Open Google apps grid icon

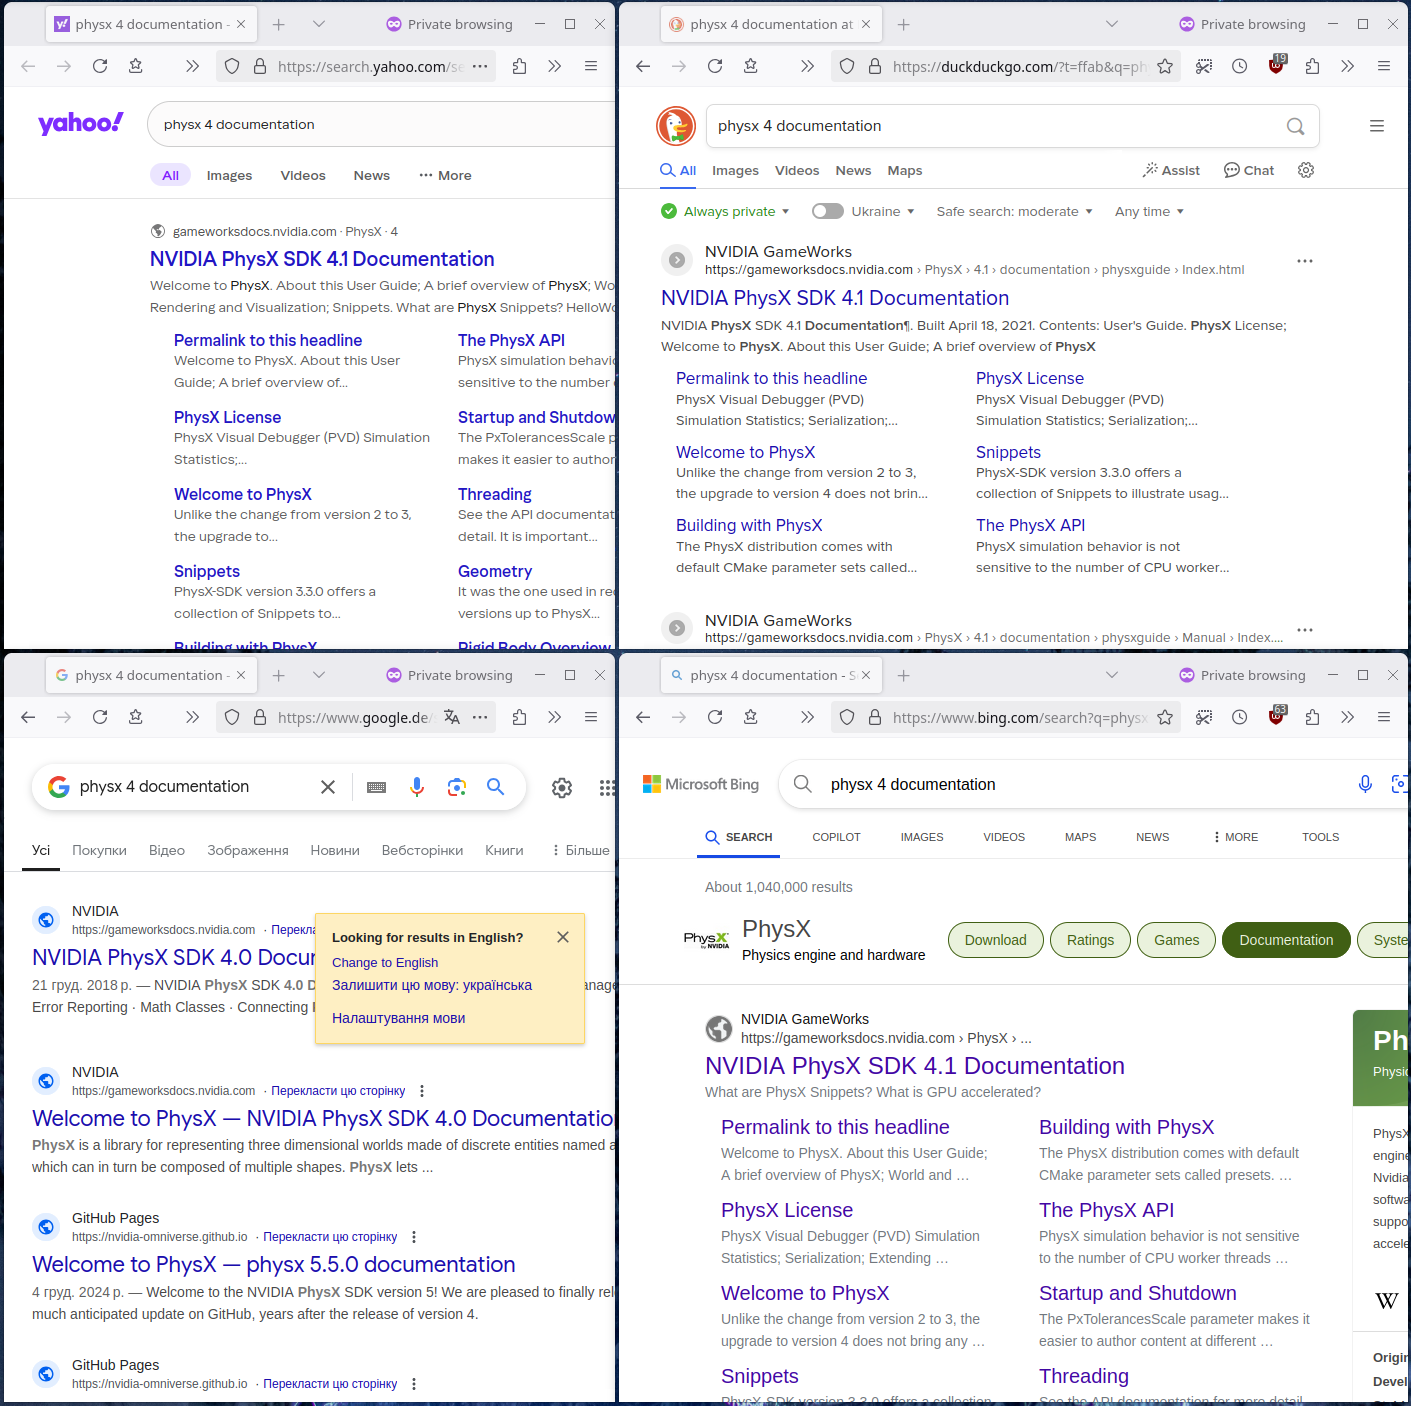[x=606, y=788]
